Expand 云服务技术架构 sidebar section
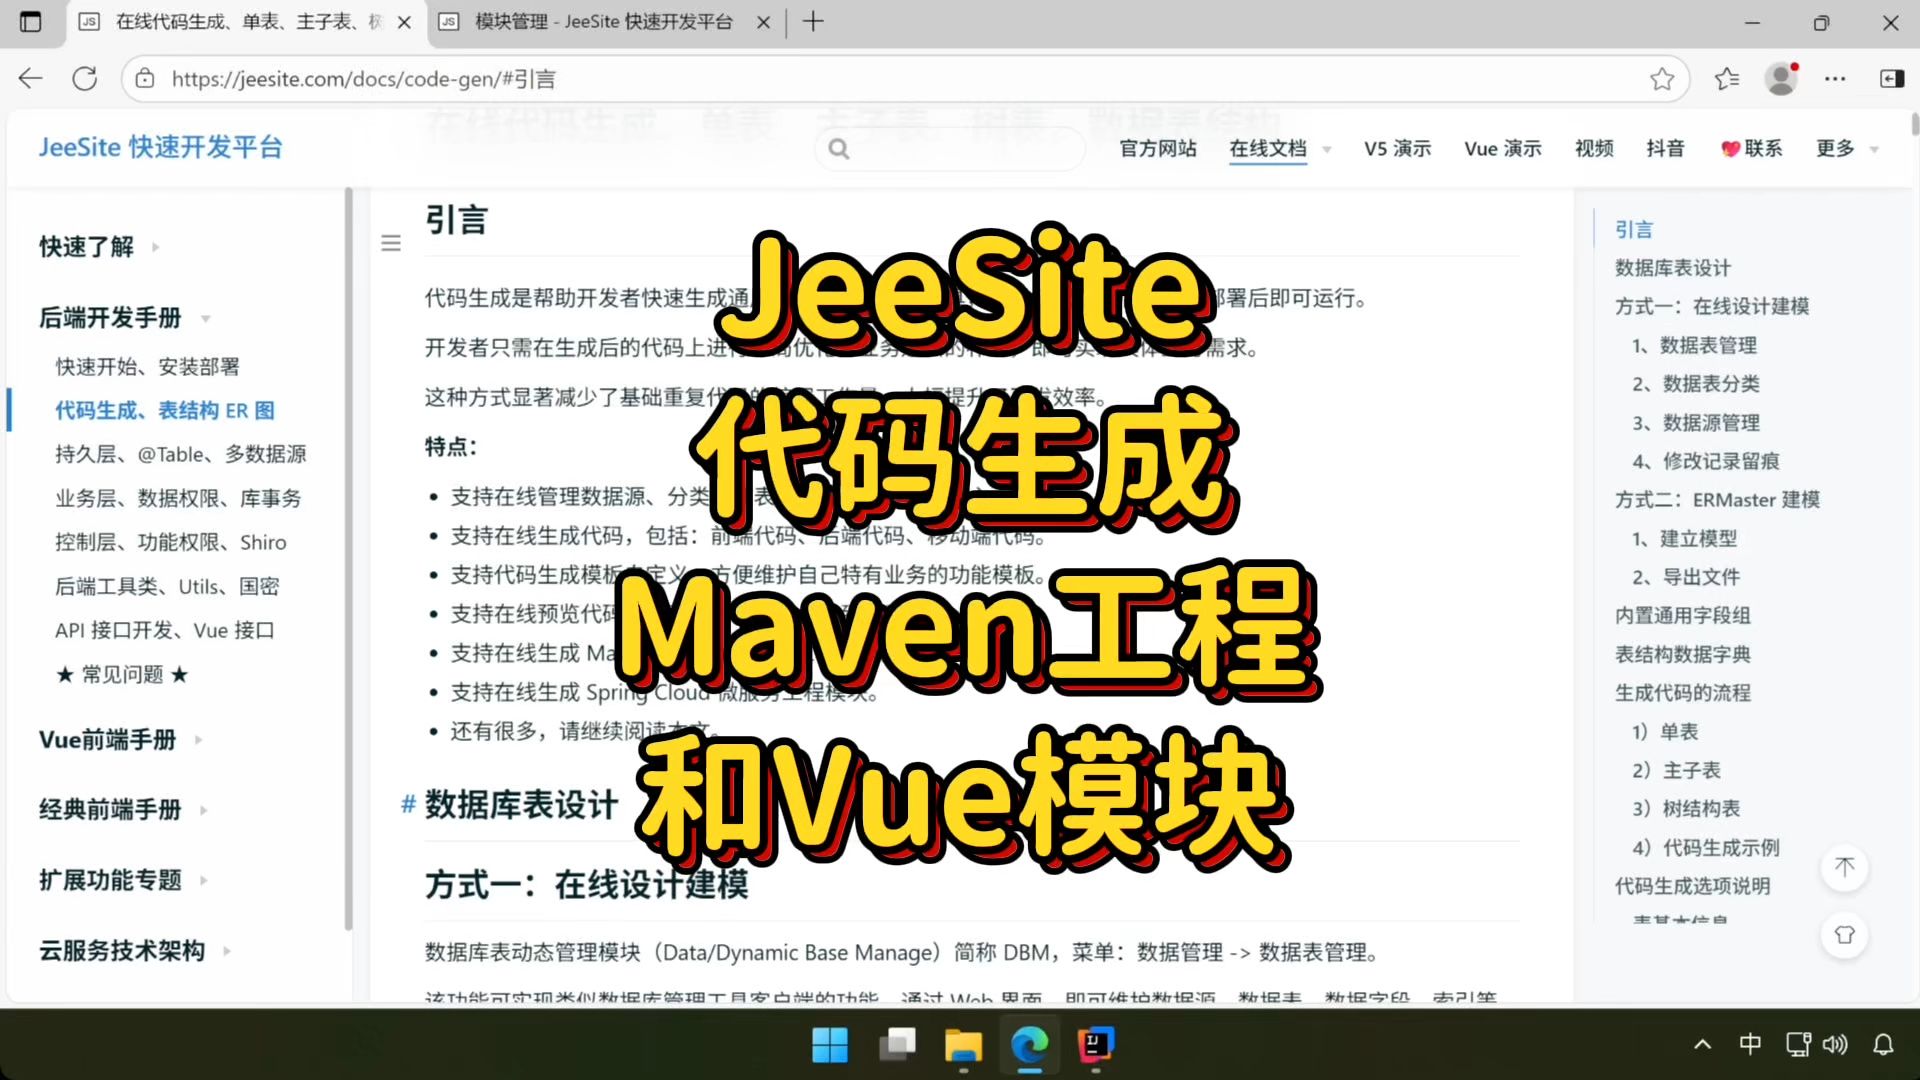This screenshot has width=1920, height=1080. pos(135,951)
